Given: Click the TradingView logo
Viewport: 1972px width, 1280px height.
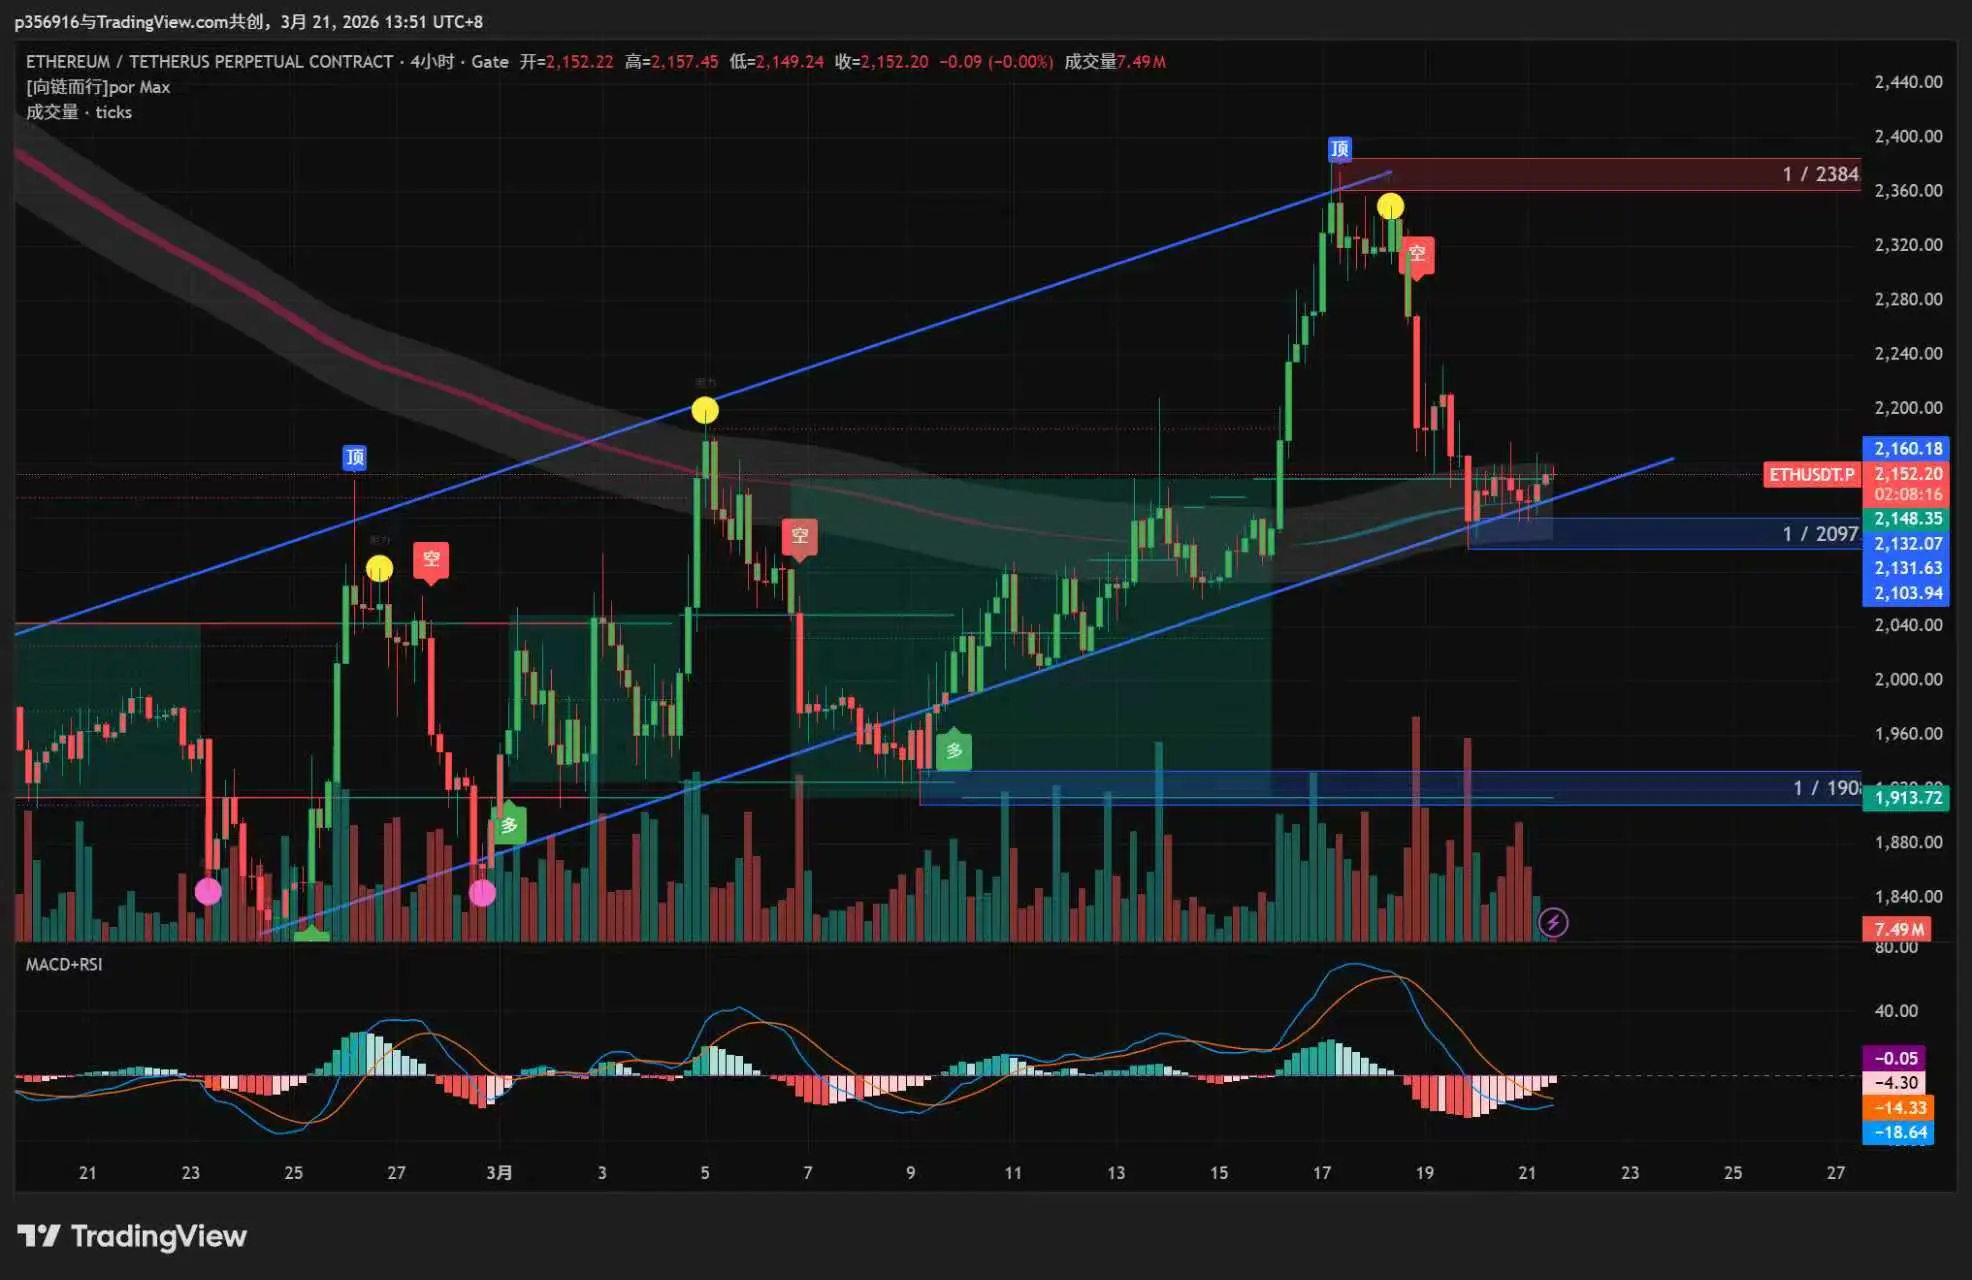Looking at the screenshot, I should pos(132,1236).
